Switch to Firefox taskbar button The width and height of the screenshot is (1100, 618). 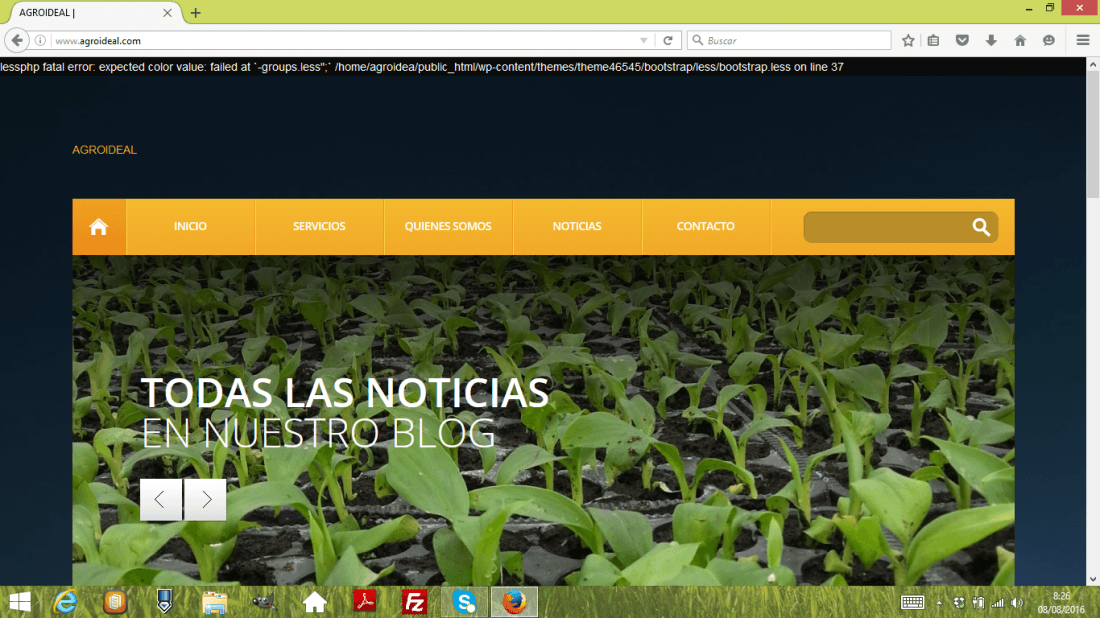coord(514,602)
